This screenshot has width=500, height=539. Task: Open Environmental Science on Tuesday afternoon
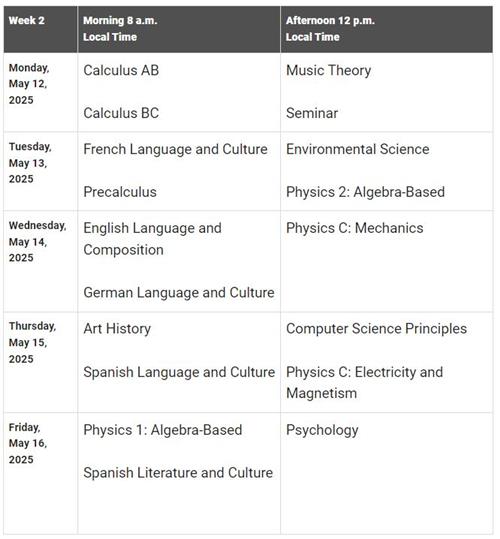coord(358,150)
